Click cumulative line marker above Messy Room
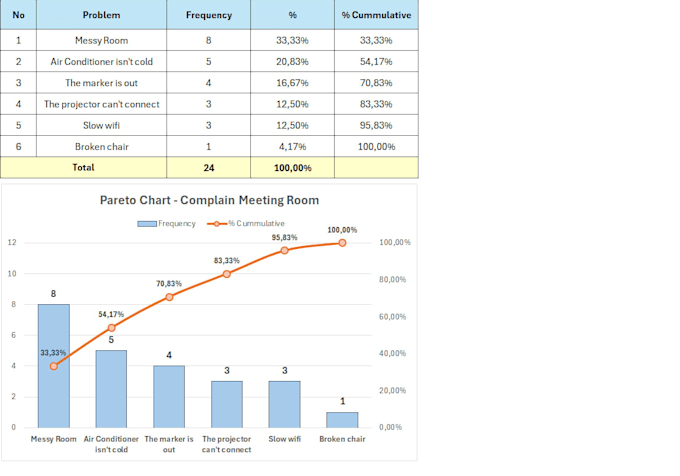680x476 pixels. point(54,366)
